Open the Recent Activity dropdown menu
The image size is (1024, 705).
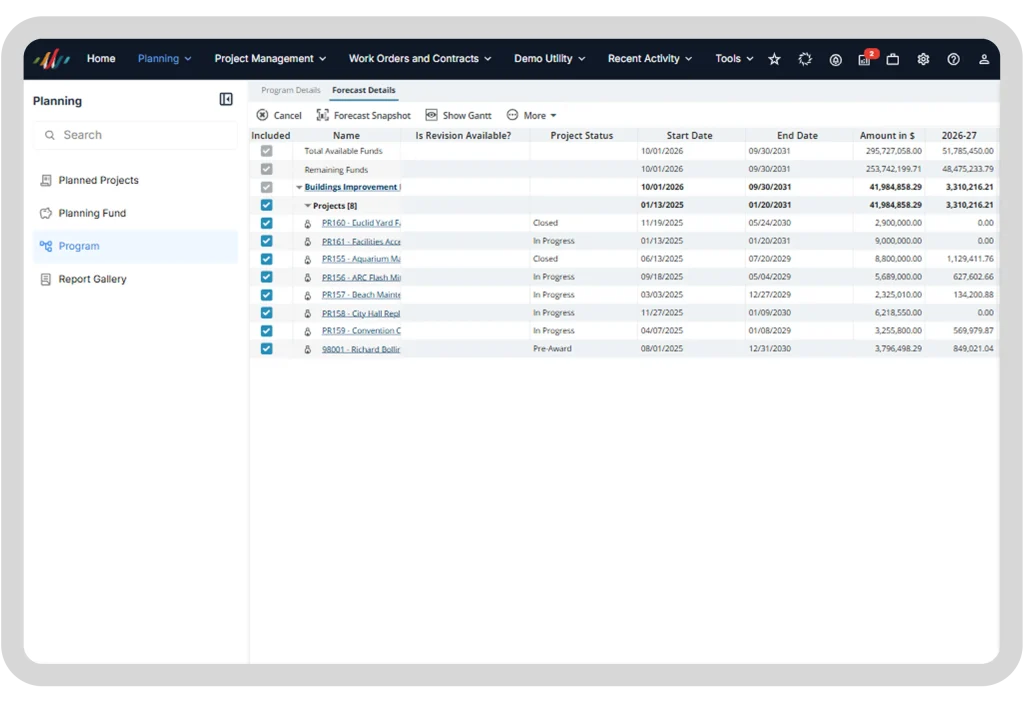click(650, 59)
